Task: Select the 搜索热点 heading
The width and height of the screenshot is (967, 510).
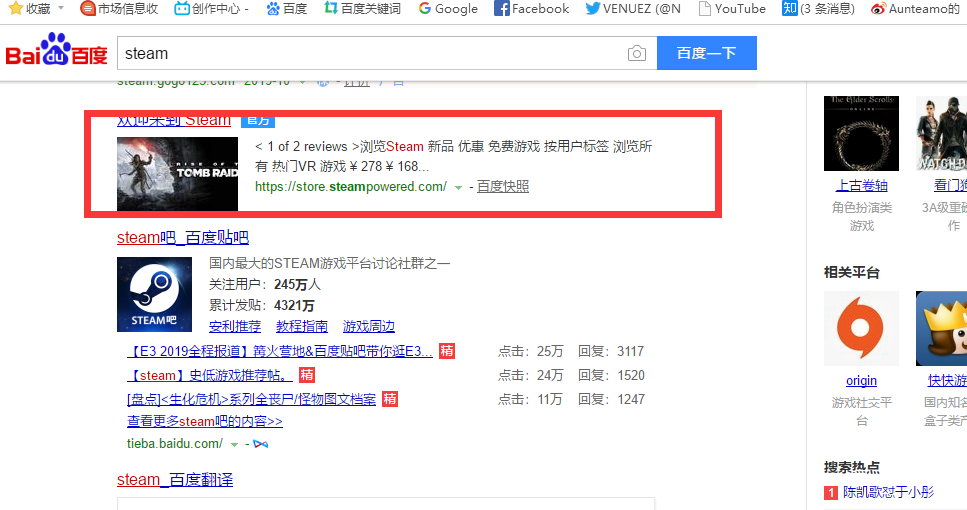Action: tap(852, 467)
